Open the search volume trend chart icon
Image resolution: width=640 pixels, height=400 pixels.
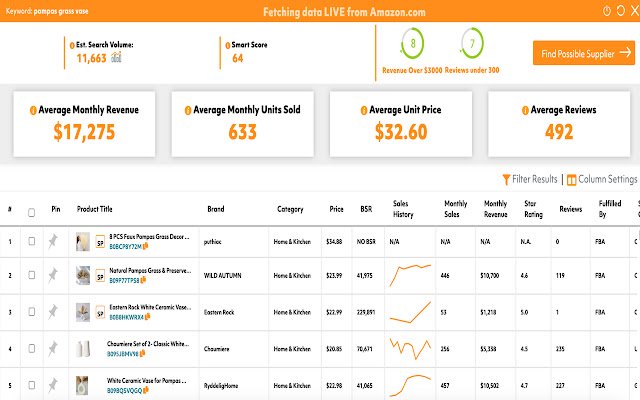[116, 57]
